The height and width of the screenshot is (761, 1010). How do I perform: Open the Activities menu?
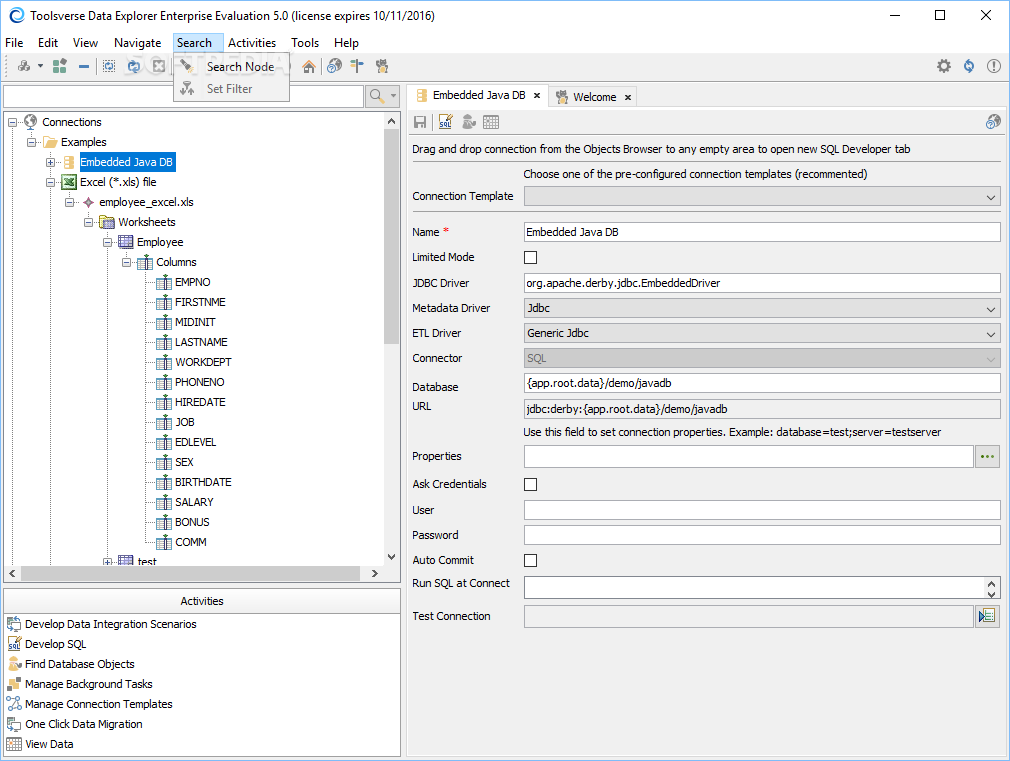pos(252,43)
